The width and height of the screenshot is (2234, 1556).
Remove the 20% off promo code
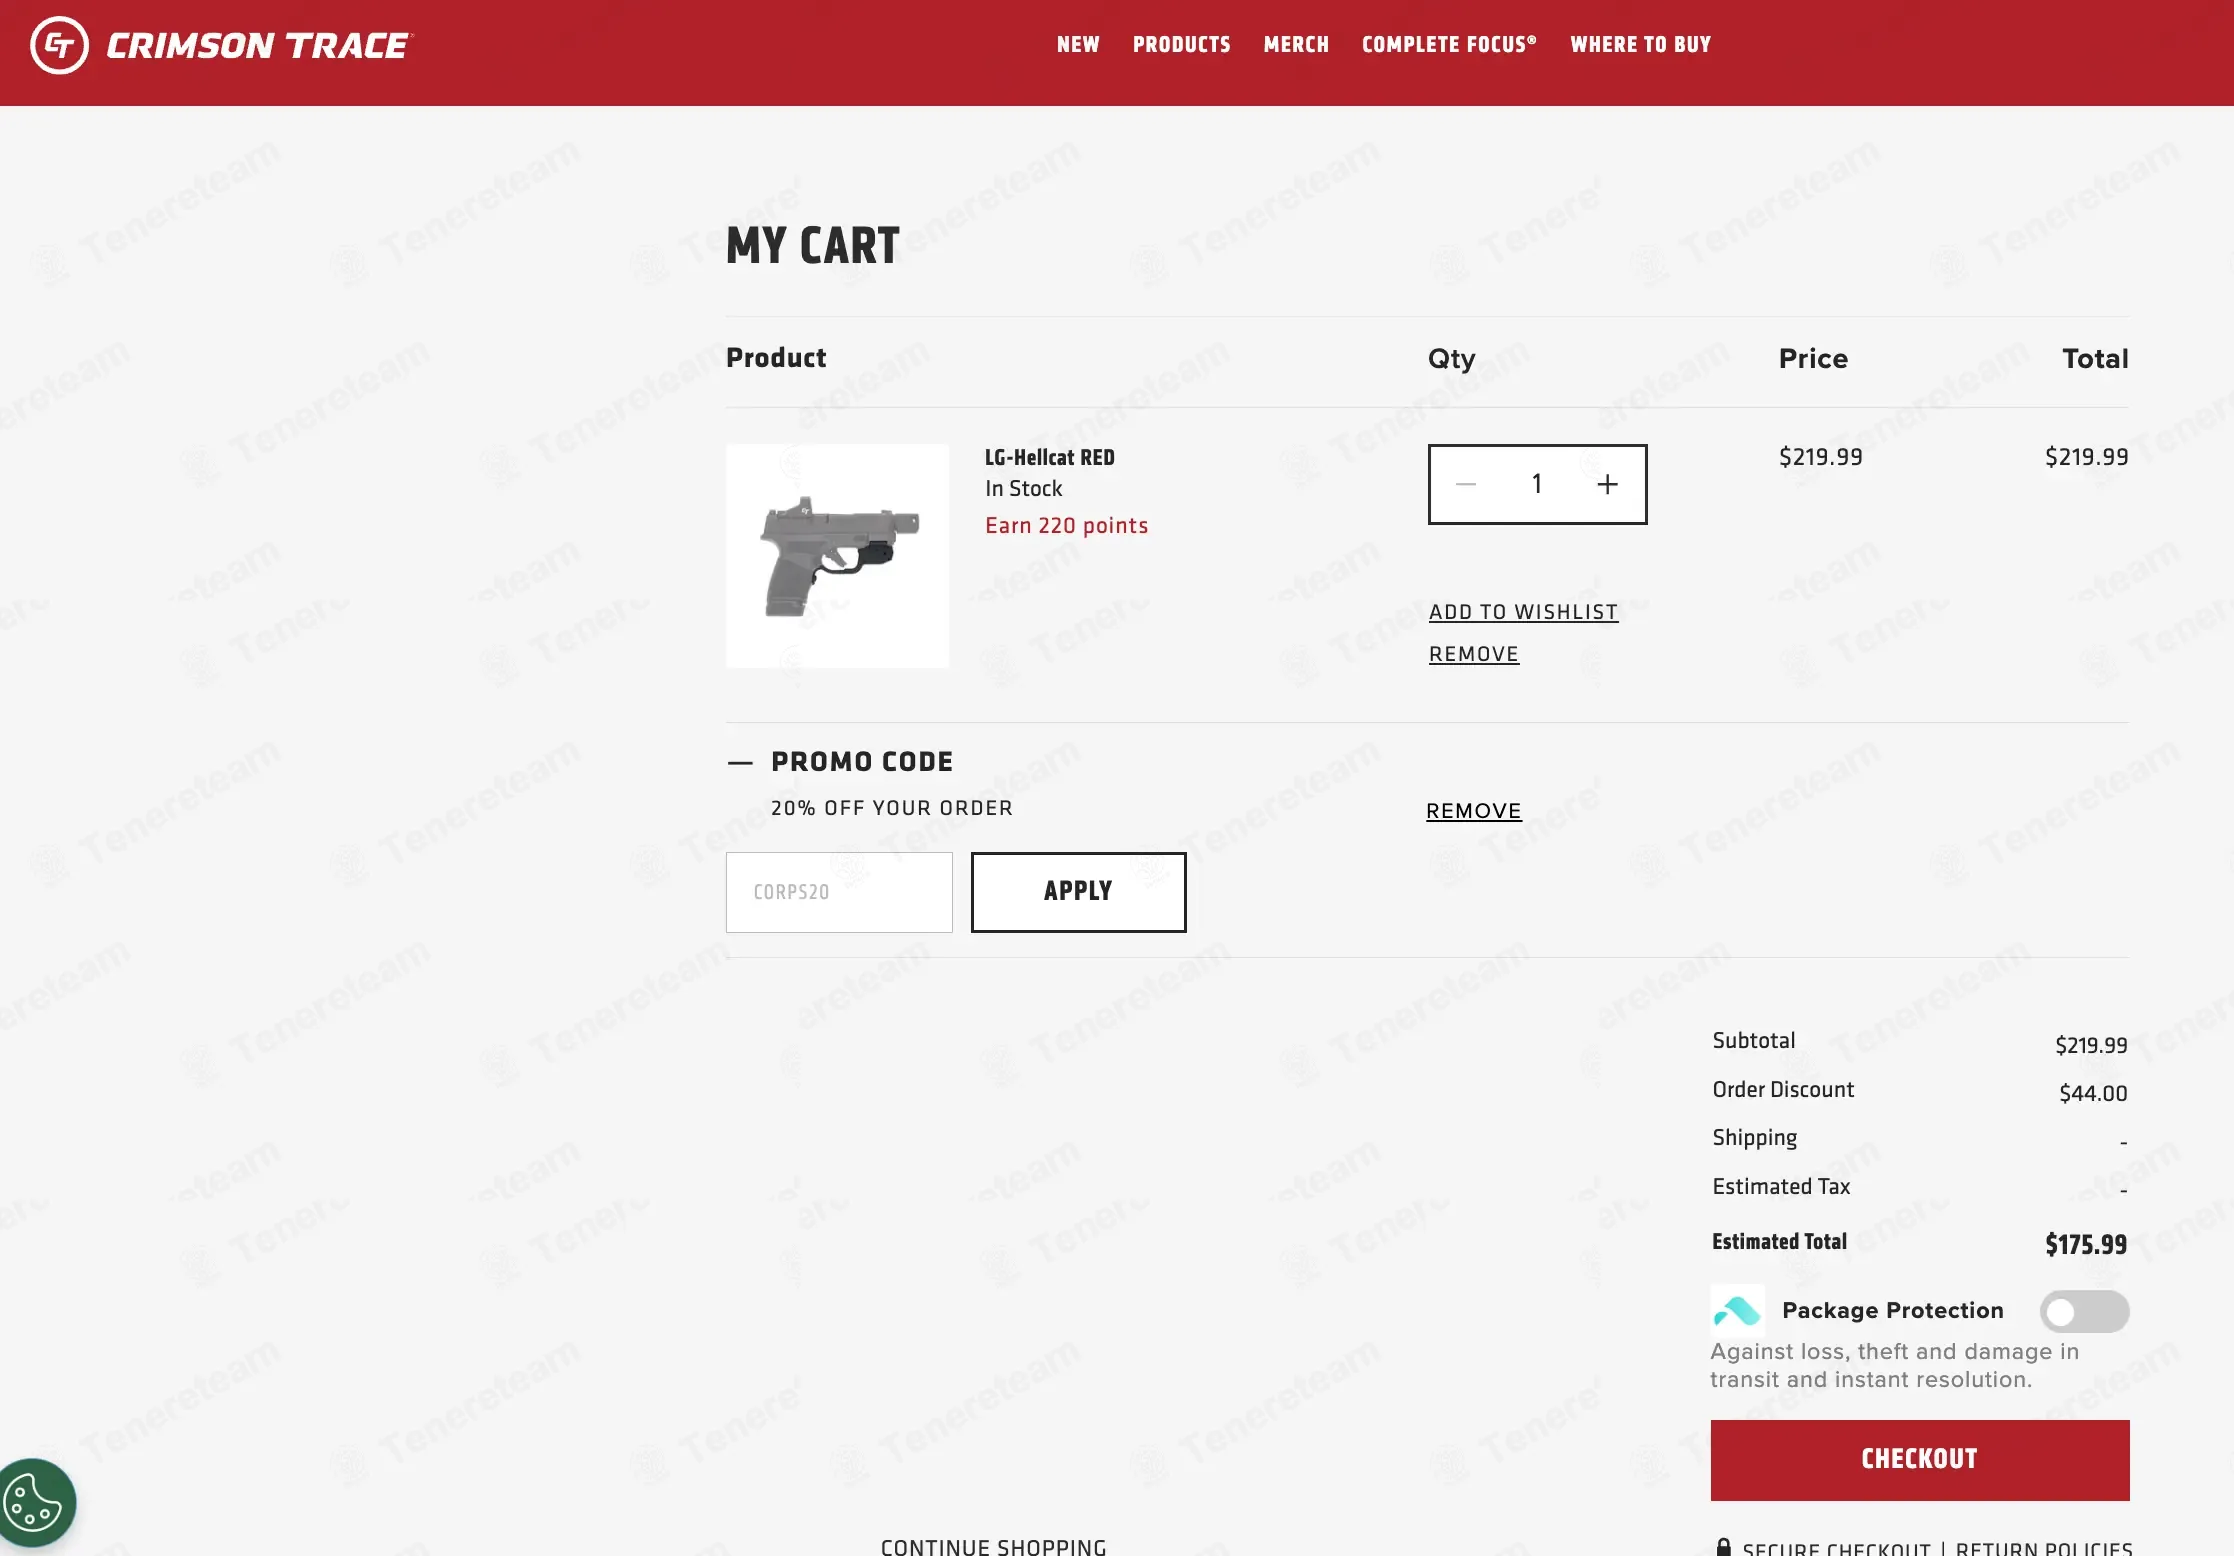tap(1473, 811)
